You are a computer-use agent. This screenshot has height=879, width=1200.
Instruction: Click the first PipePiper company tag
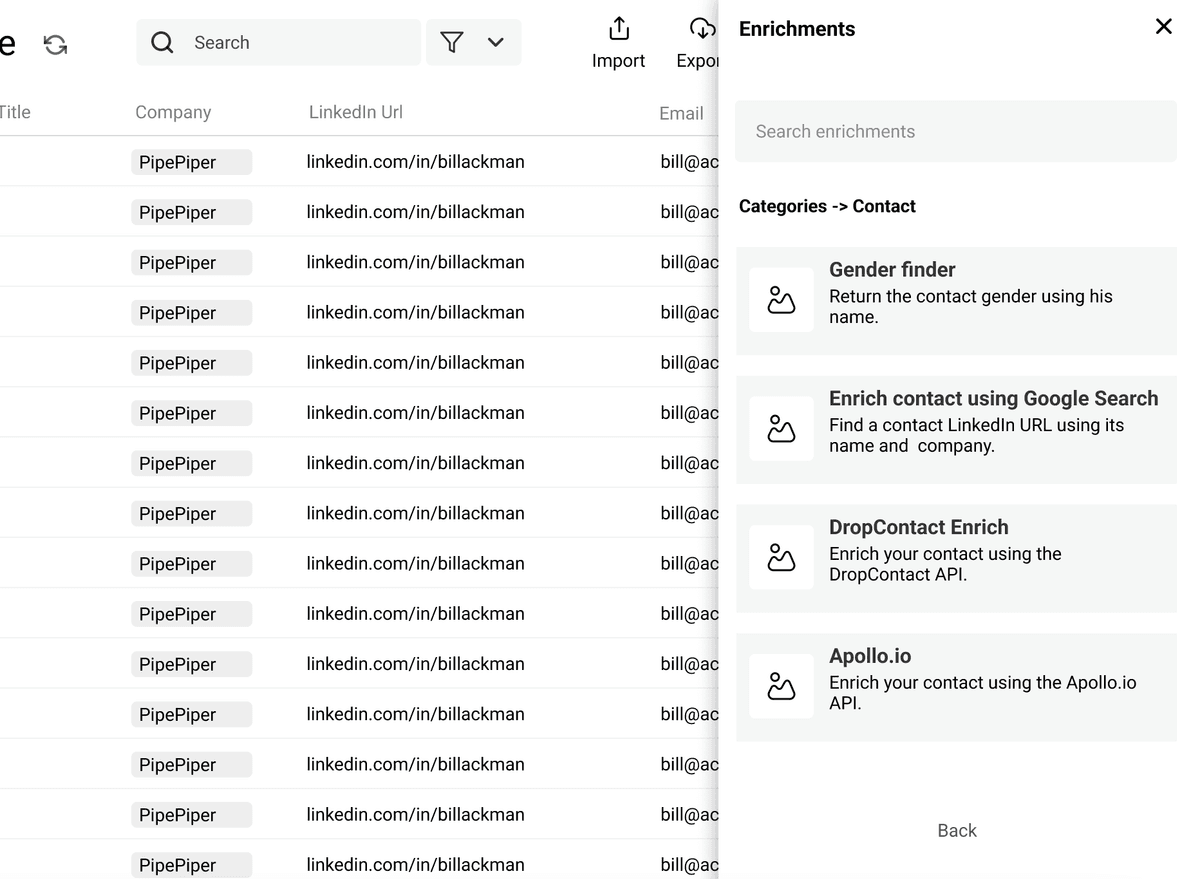pos(191,162)
